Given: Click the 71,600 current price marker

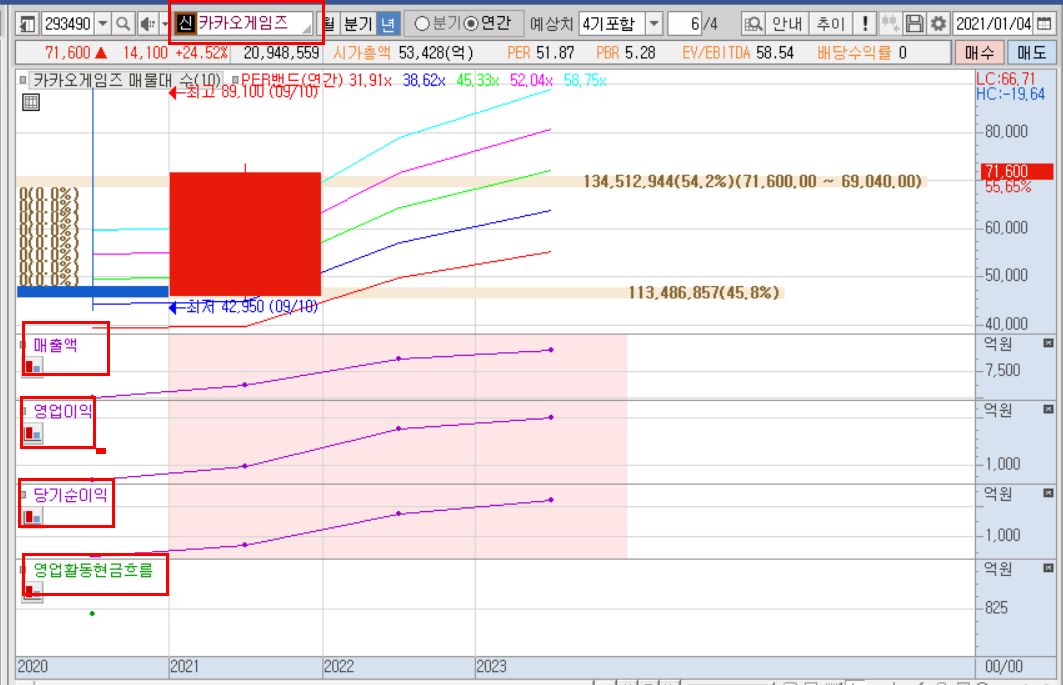Looking at the screenshot, I should (1016, 172).
